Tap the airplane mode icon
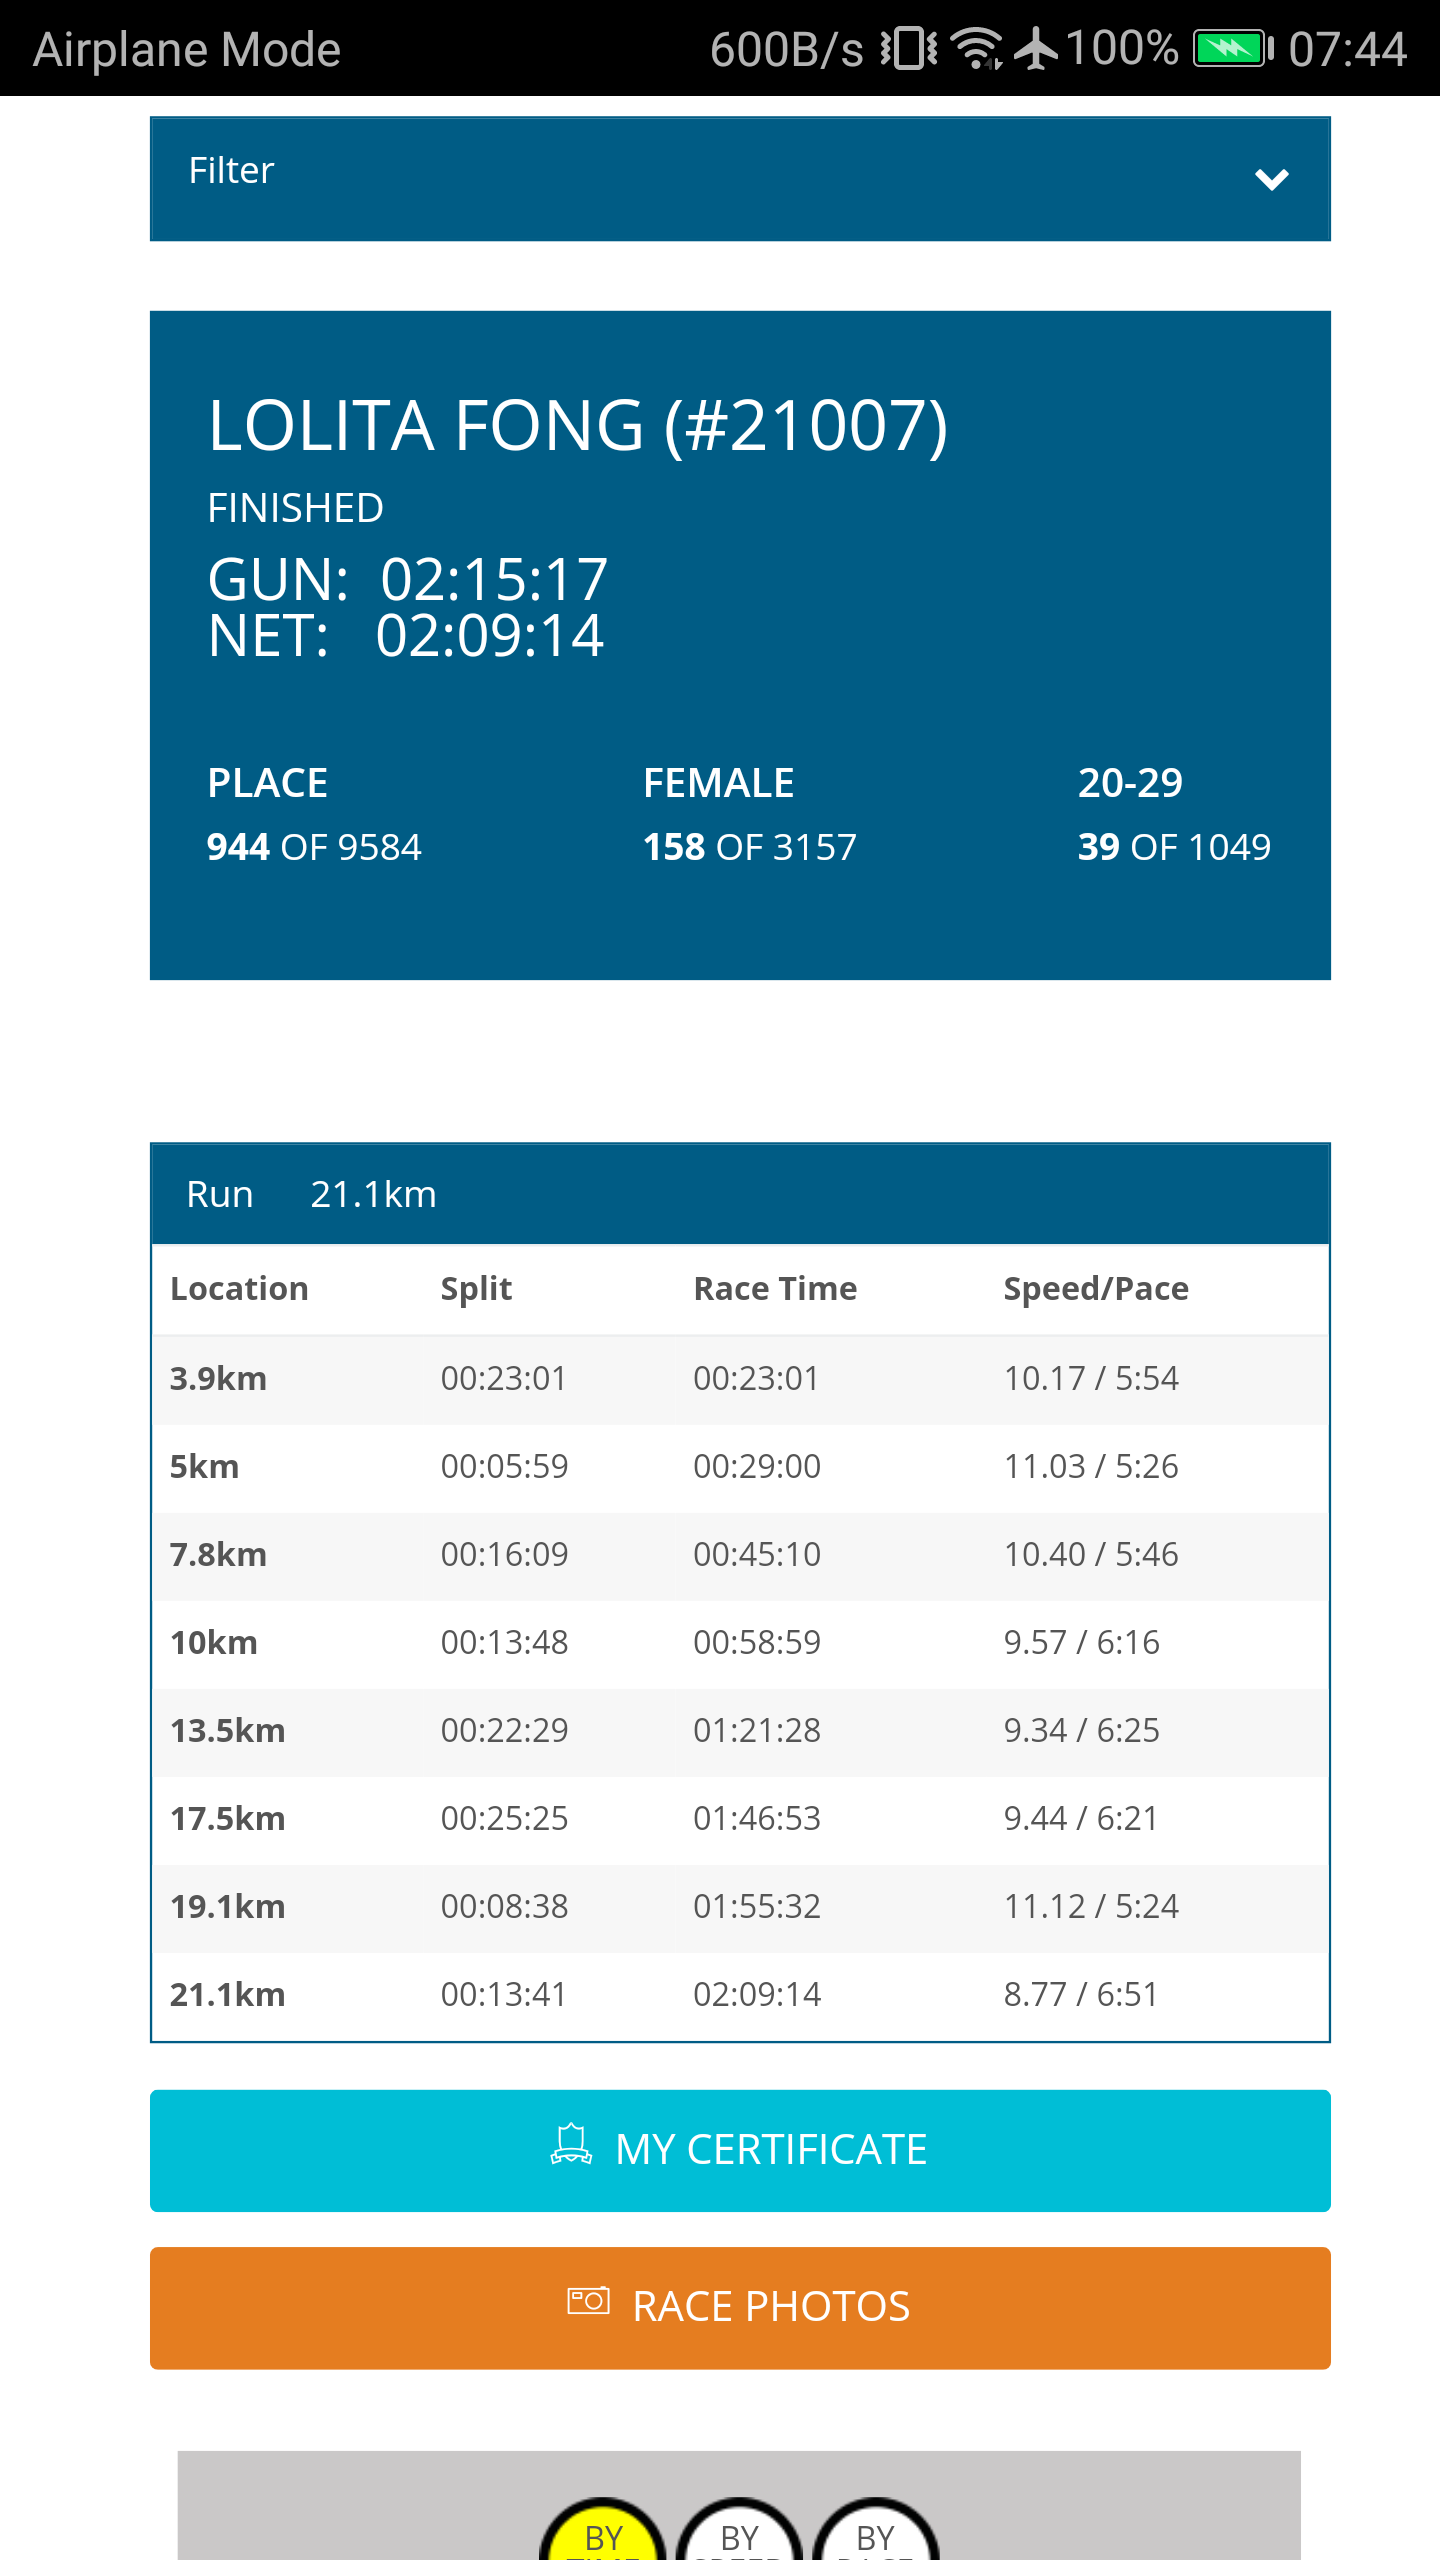The width and height of the screenshot is (1440, 2560). tap(1035, 49)
